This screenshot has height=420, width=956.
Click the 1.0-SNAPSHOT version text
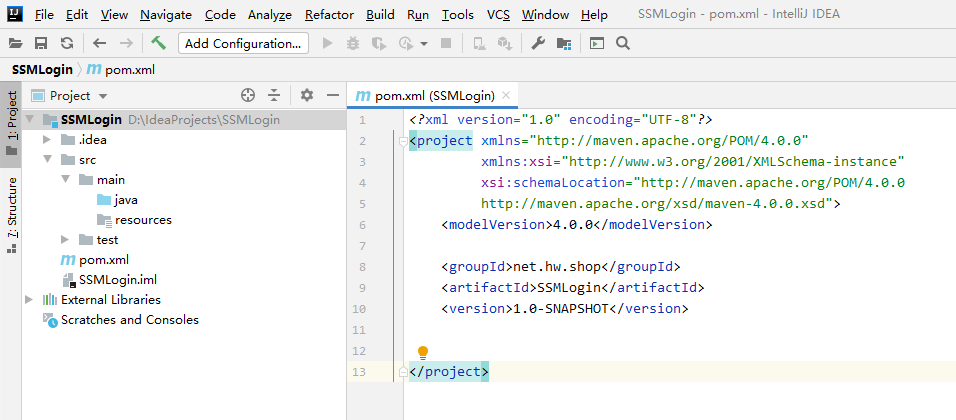[561, 308]
